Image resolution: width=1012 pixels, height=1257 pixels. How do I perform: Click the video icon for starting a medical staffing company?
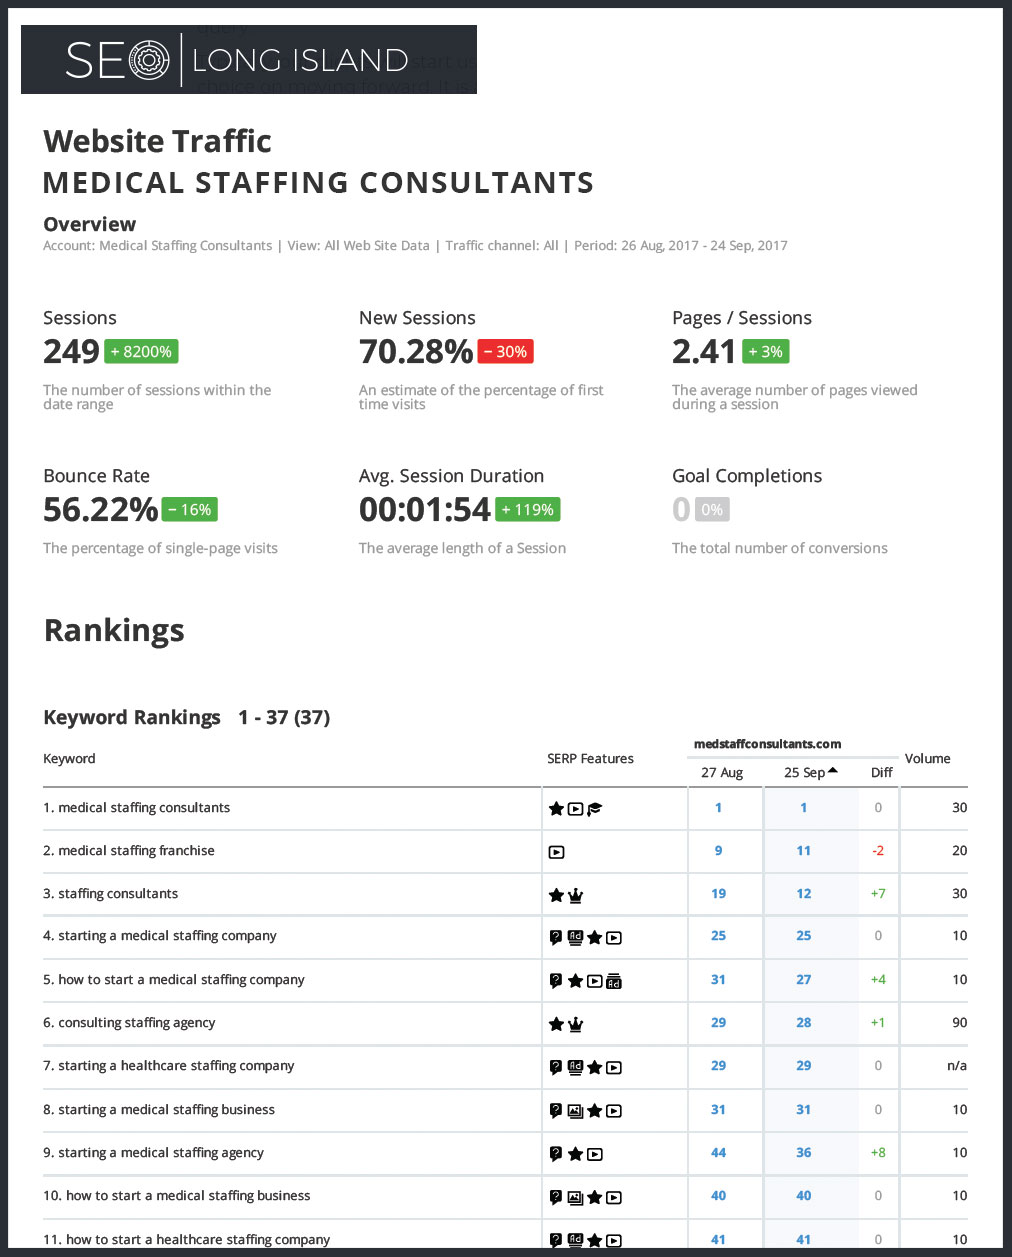tap(614, 938)
